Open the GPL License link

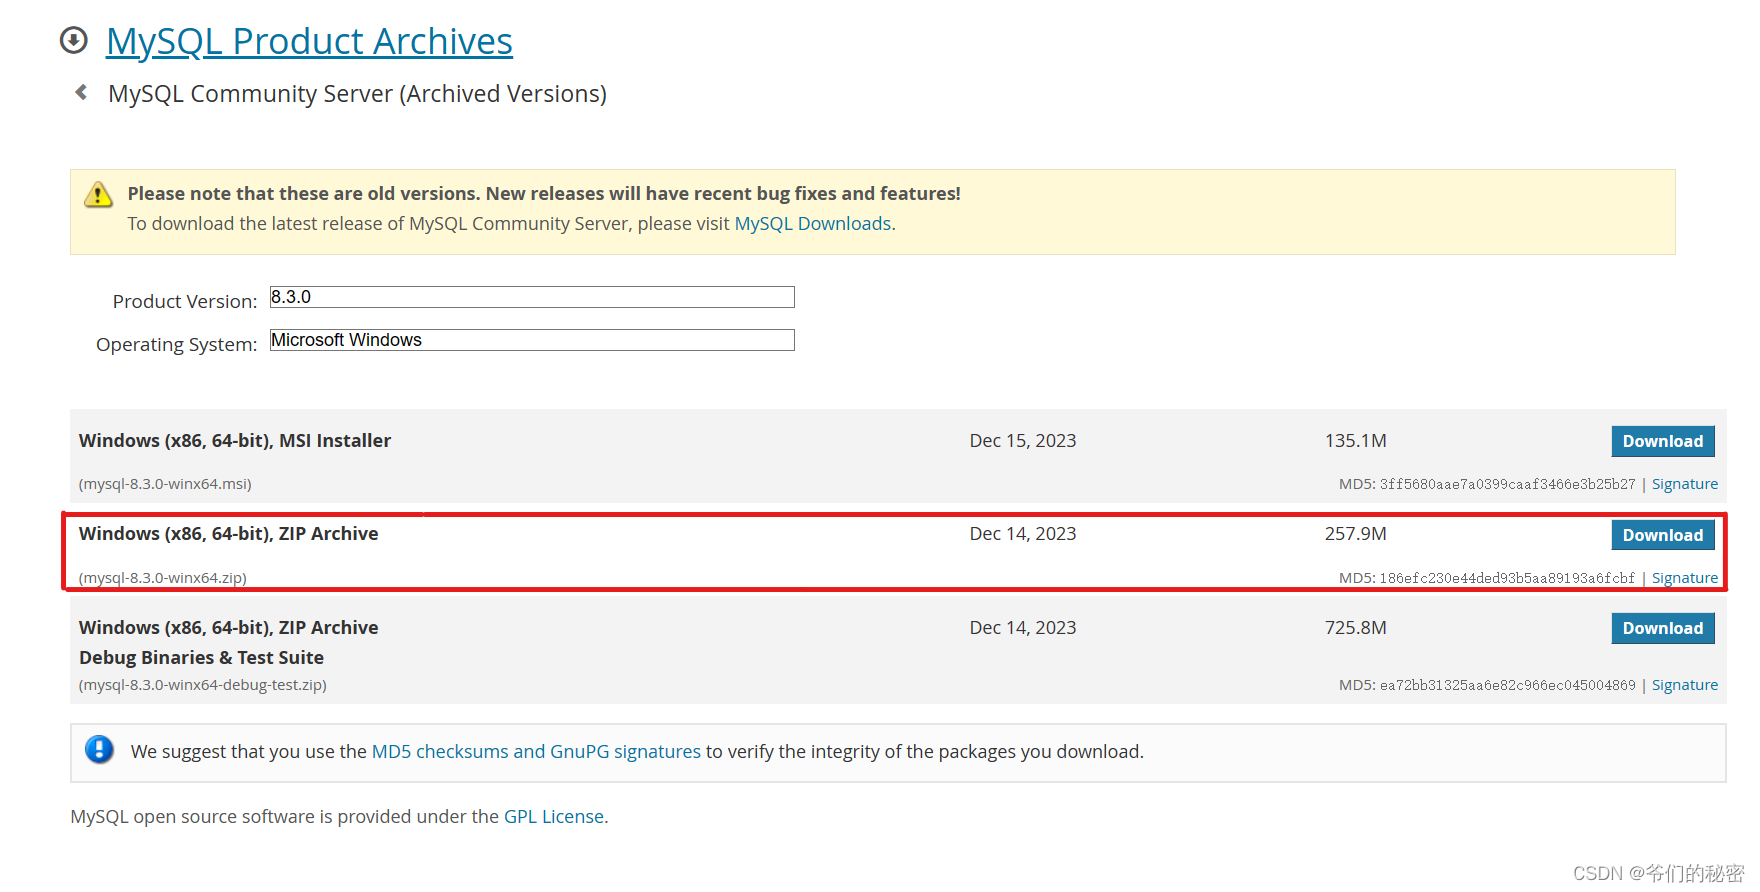[554, 816]
